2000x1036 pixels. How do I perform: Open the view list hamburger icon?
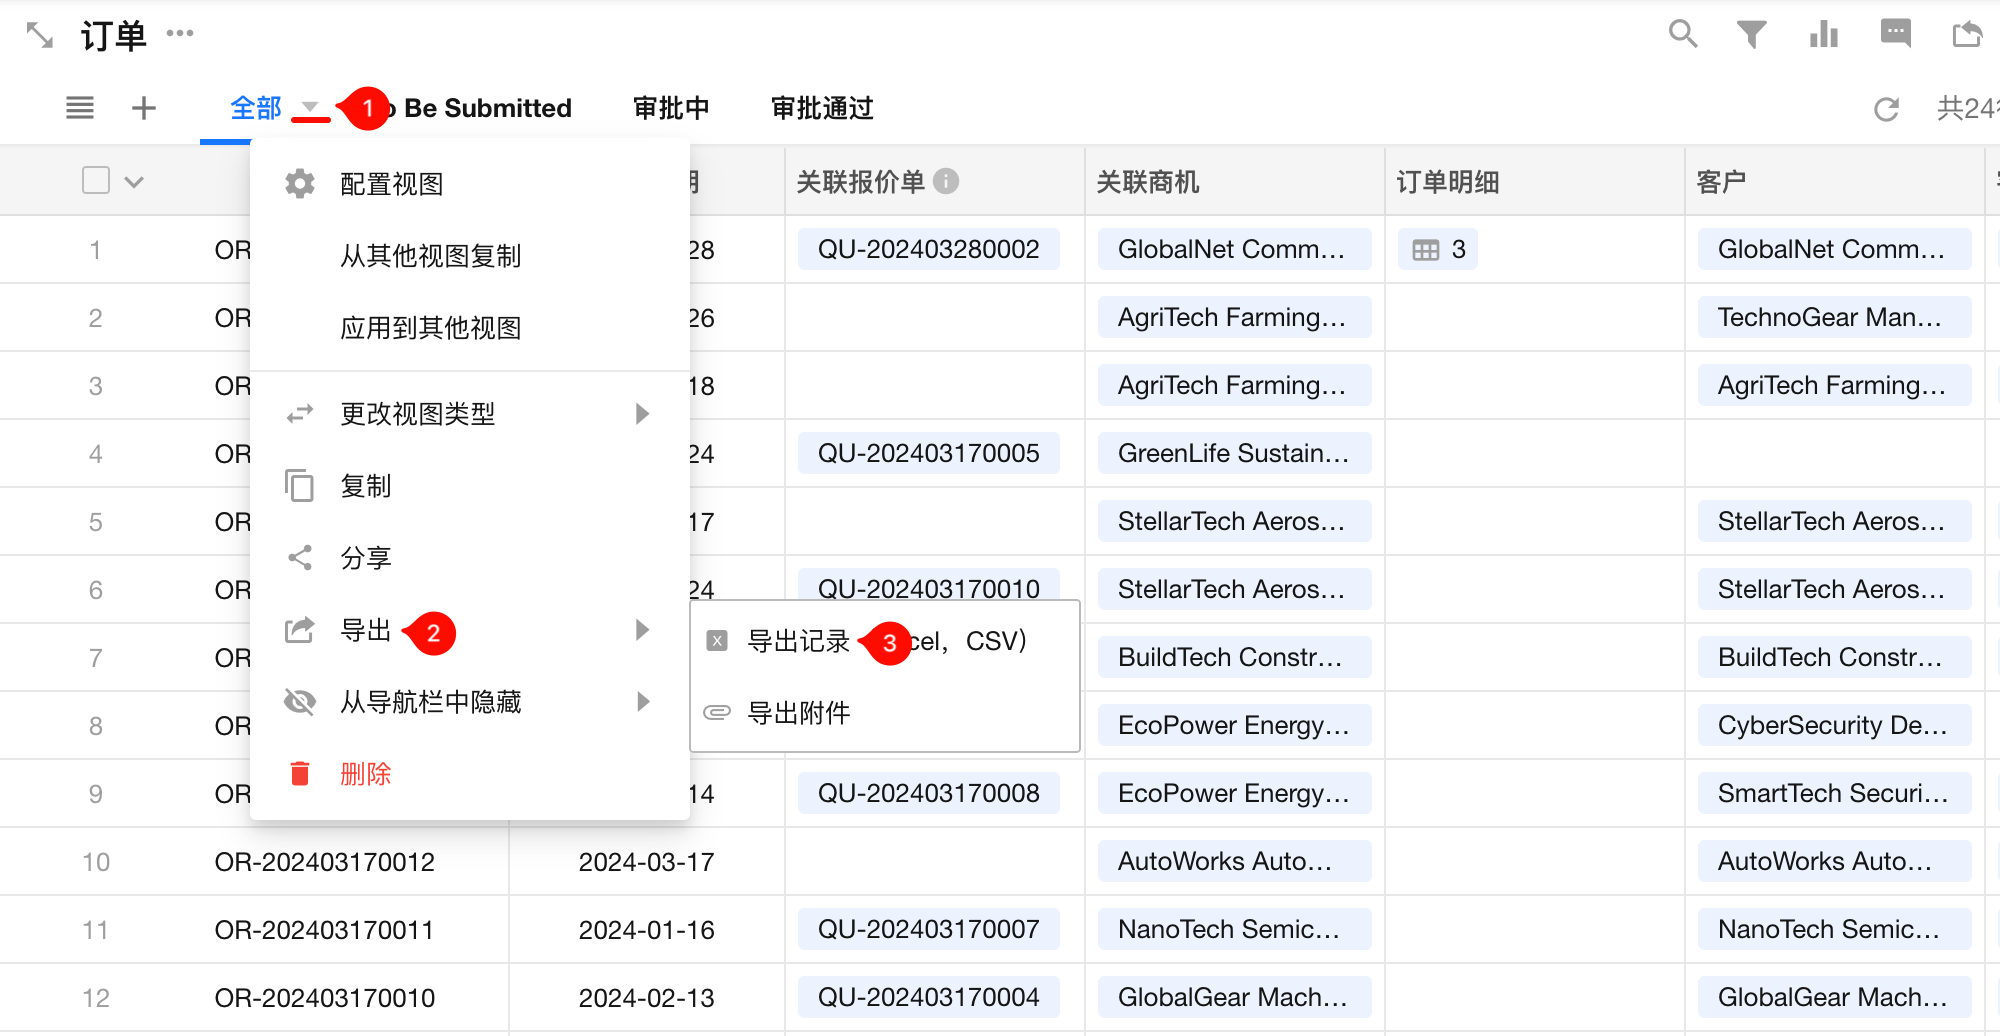80,108
